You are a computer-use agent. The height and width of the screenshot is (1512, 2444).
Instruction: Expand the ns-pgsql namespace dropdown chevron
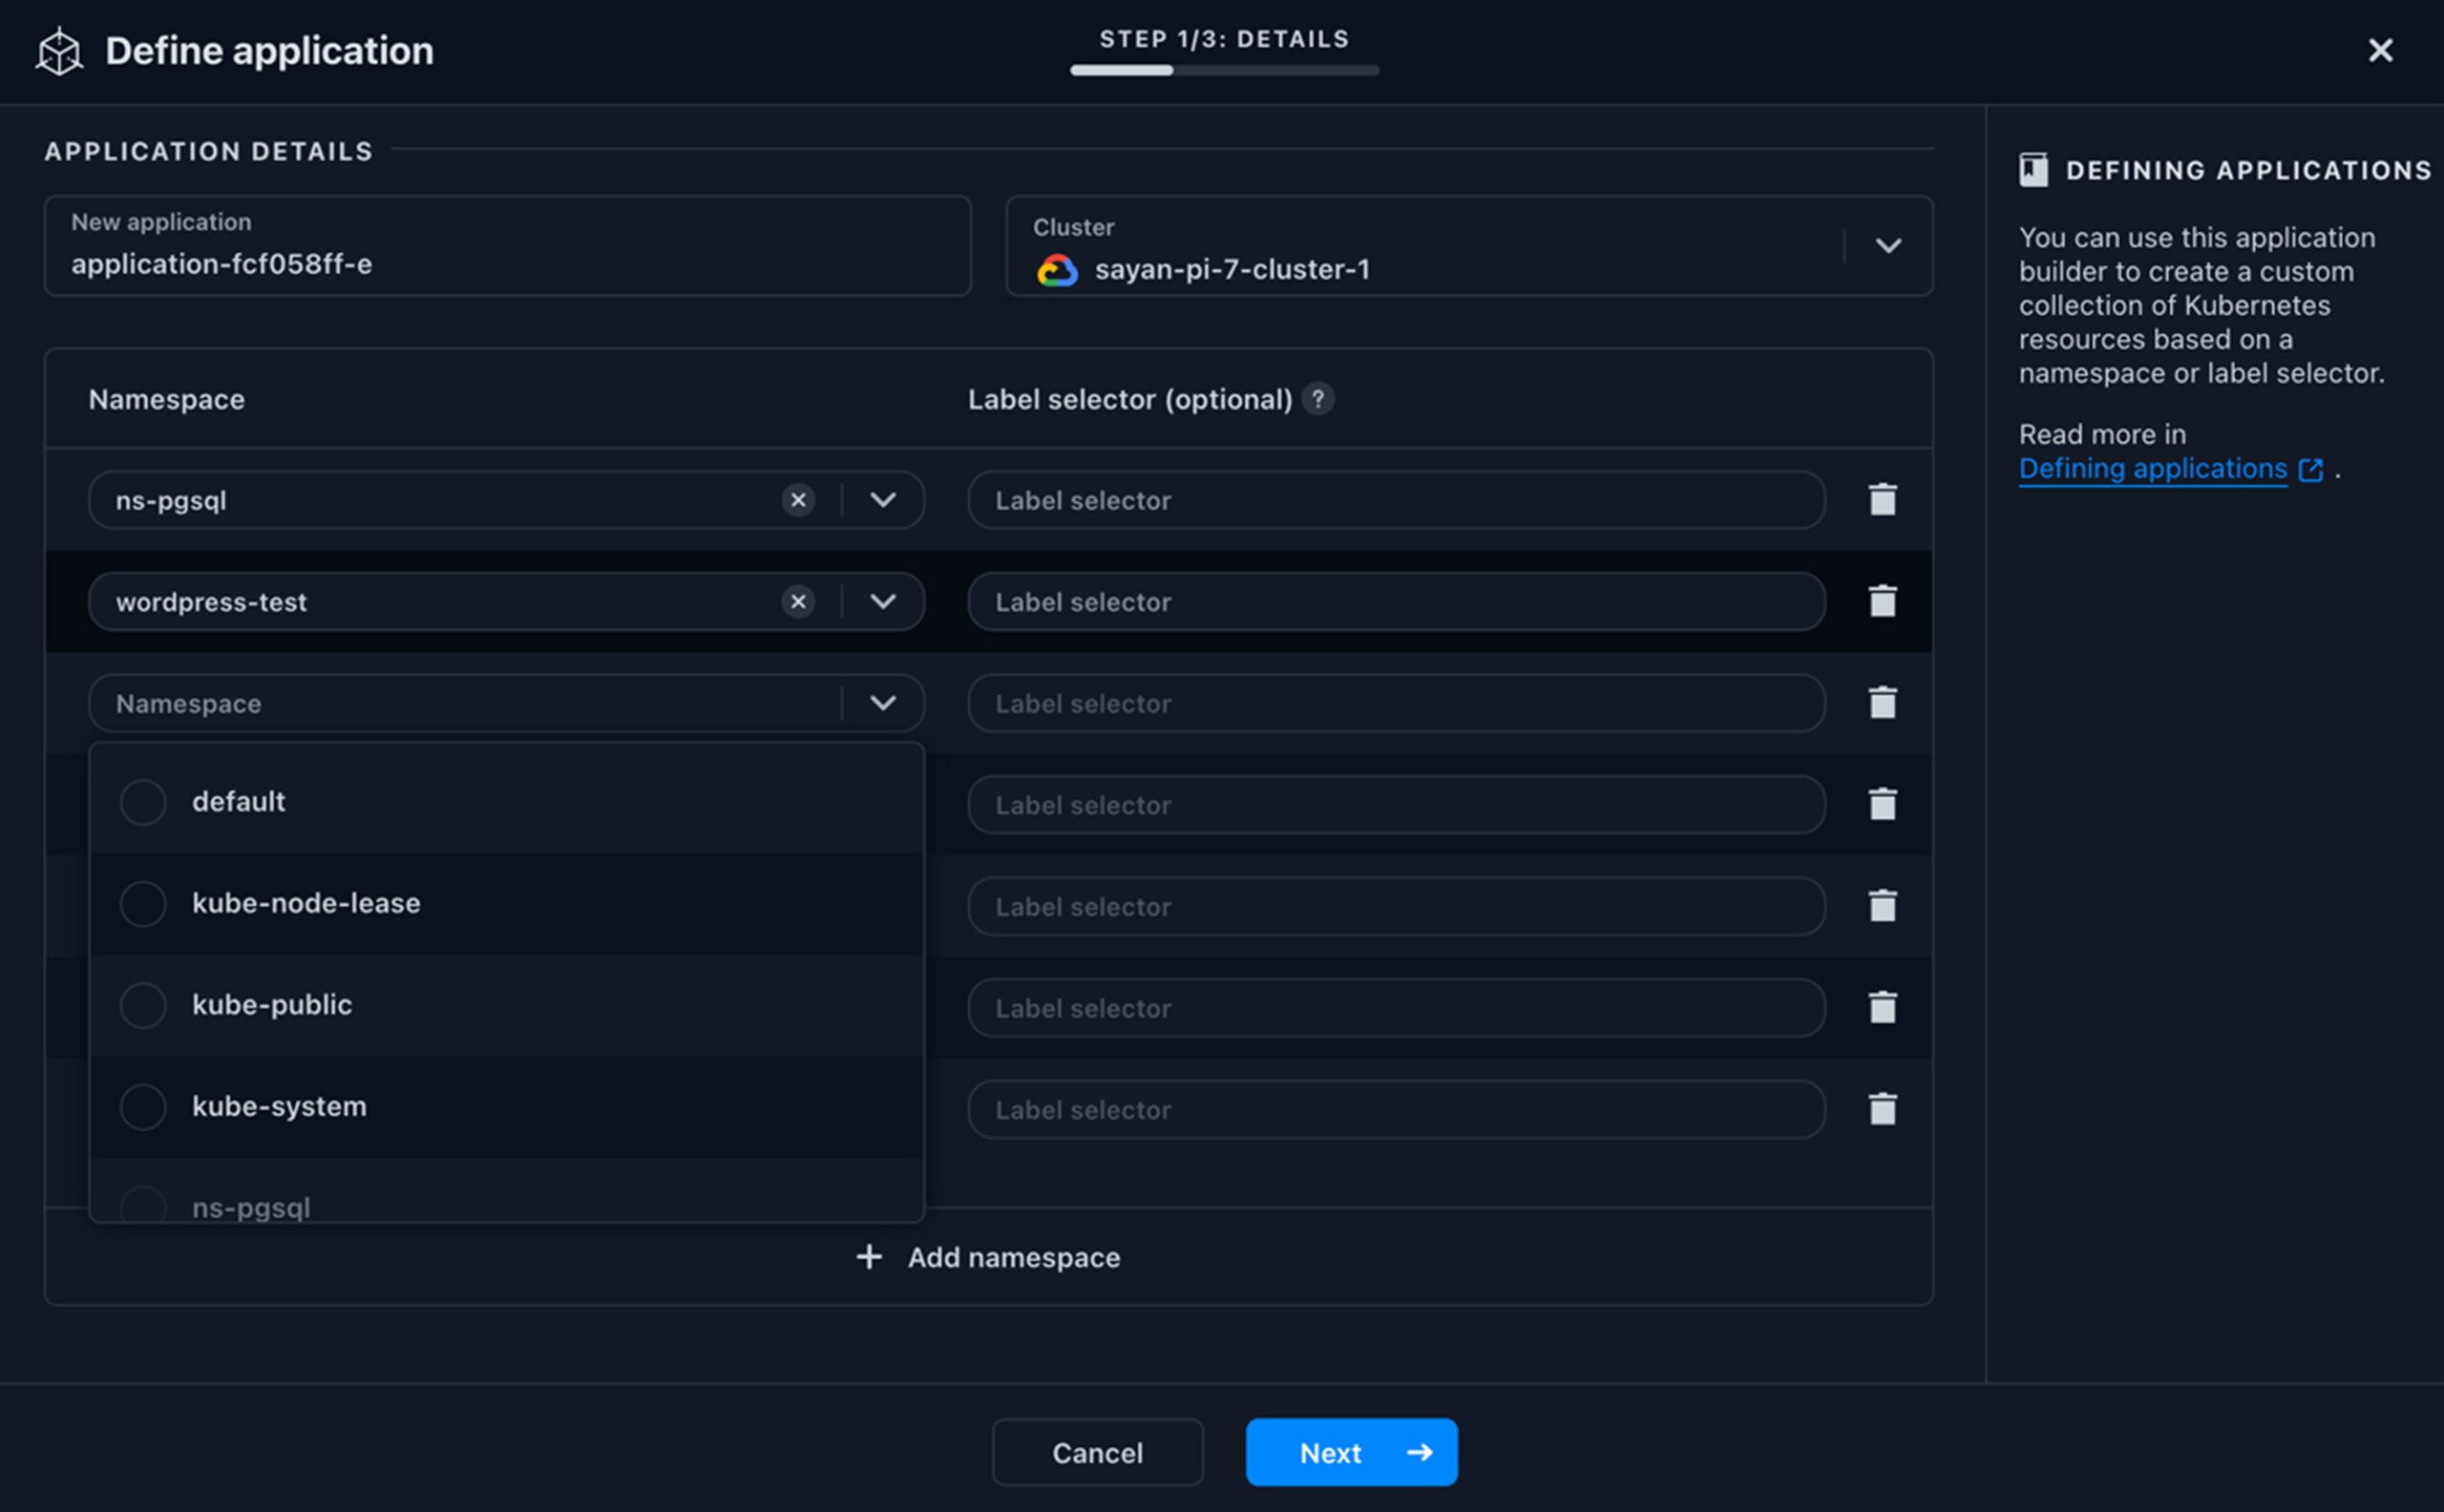click(882, 500)
